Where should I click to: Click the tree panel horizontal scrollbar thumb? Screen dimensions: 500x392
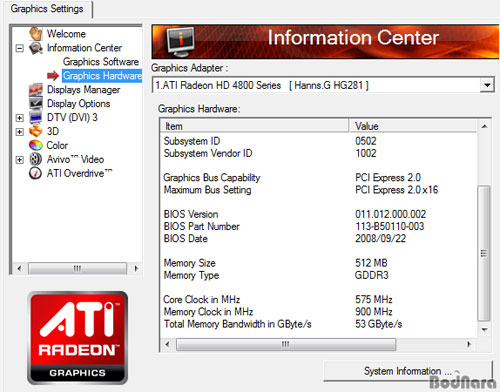coord(77,268)
